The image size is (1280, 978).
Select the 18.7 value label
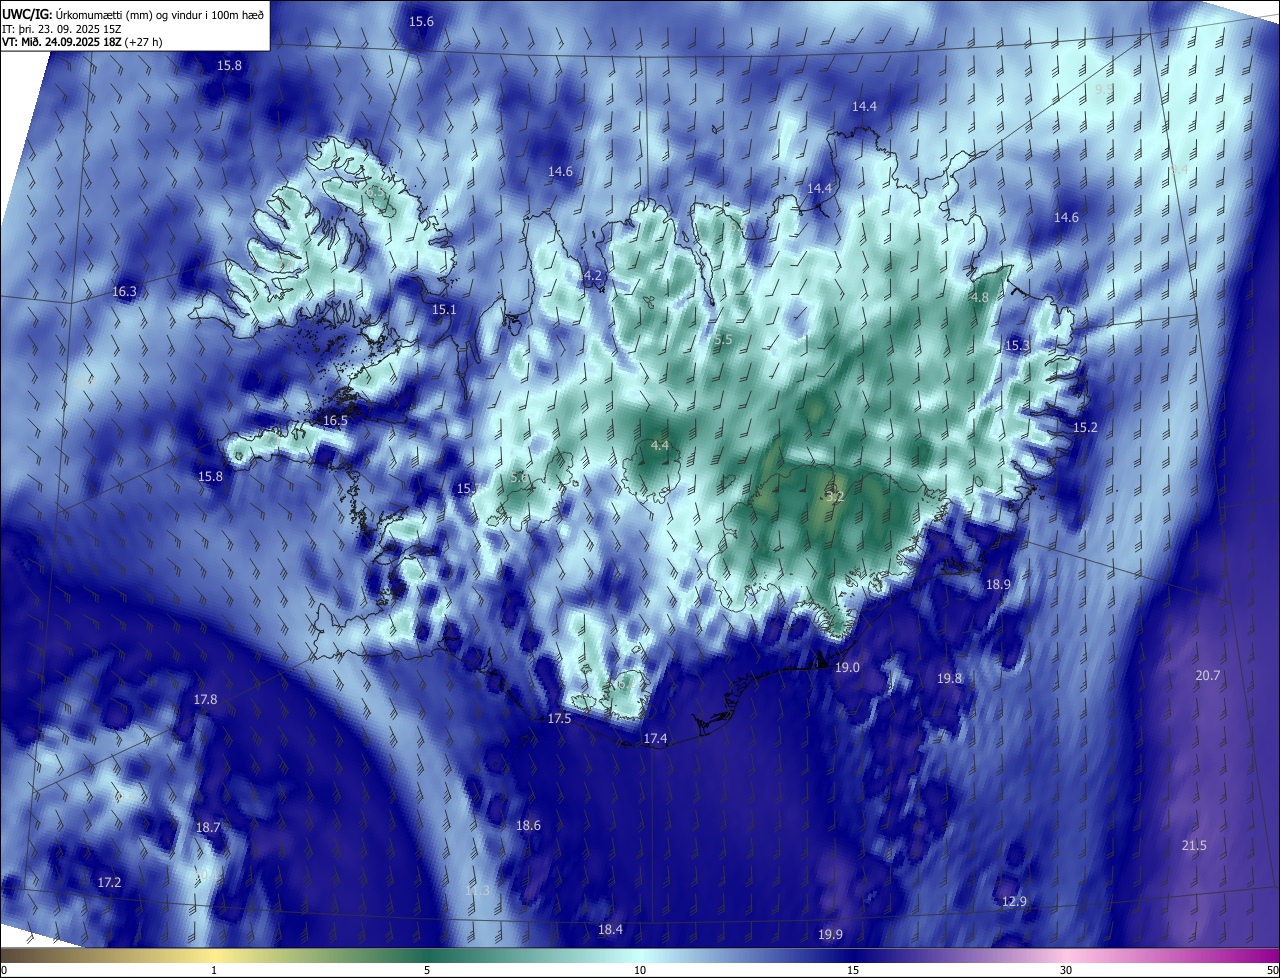tap(208, 828)
